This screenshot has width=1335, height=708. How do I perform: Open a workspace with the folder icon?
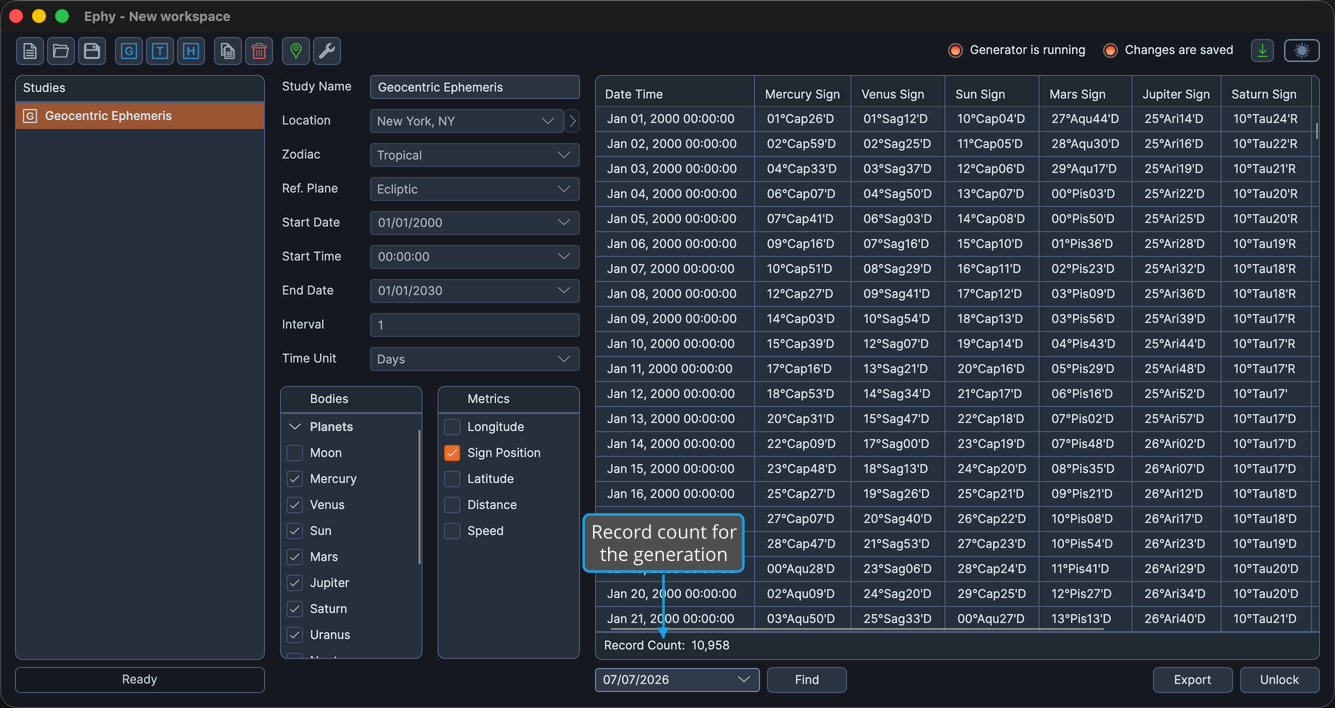click(x=61, y=51)
